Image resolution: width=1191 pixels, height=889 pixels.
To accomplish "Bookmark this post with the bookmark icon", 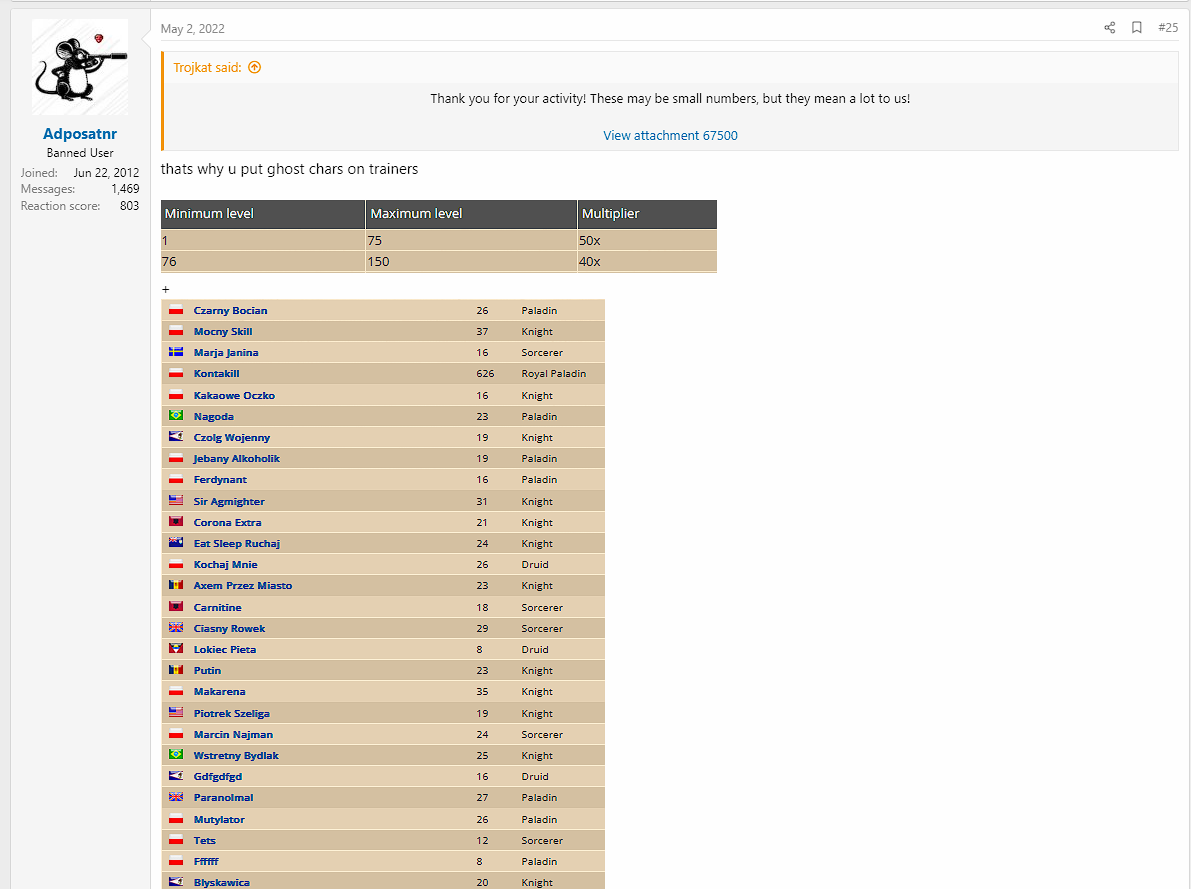I will pyautogui.click(x=1137, y=28).
